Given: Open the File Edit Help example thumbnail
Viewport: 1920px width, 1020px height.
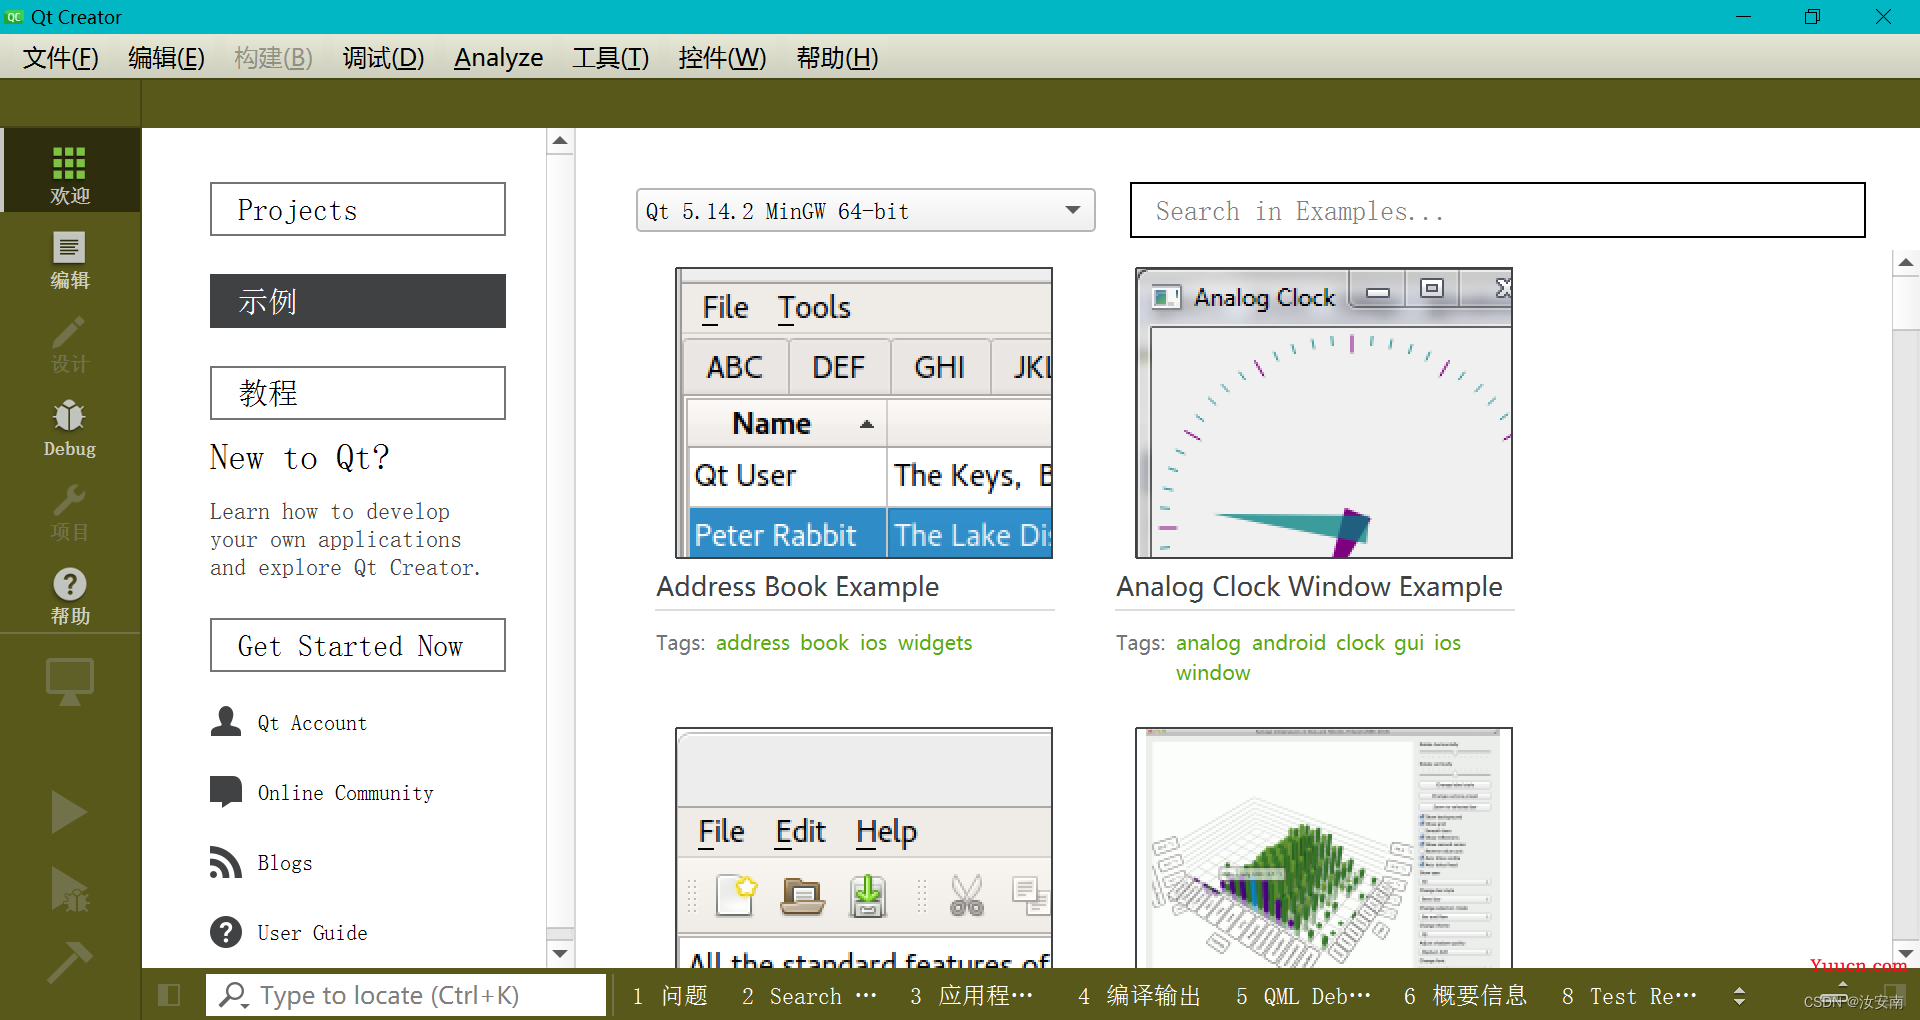Looking at the screenshot, I should pos(864,847).
